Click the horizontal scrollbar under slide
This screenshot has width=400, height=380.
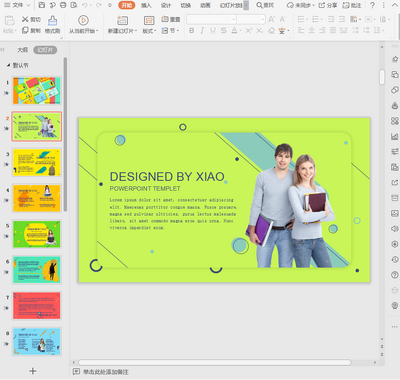(215, 362)
